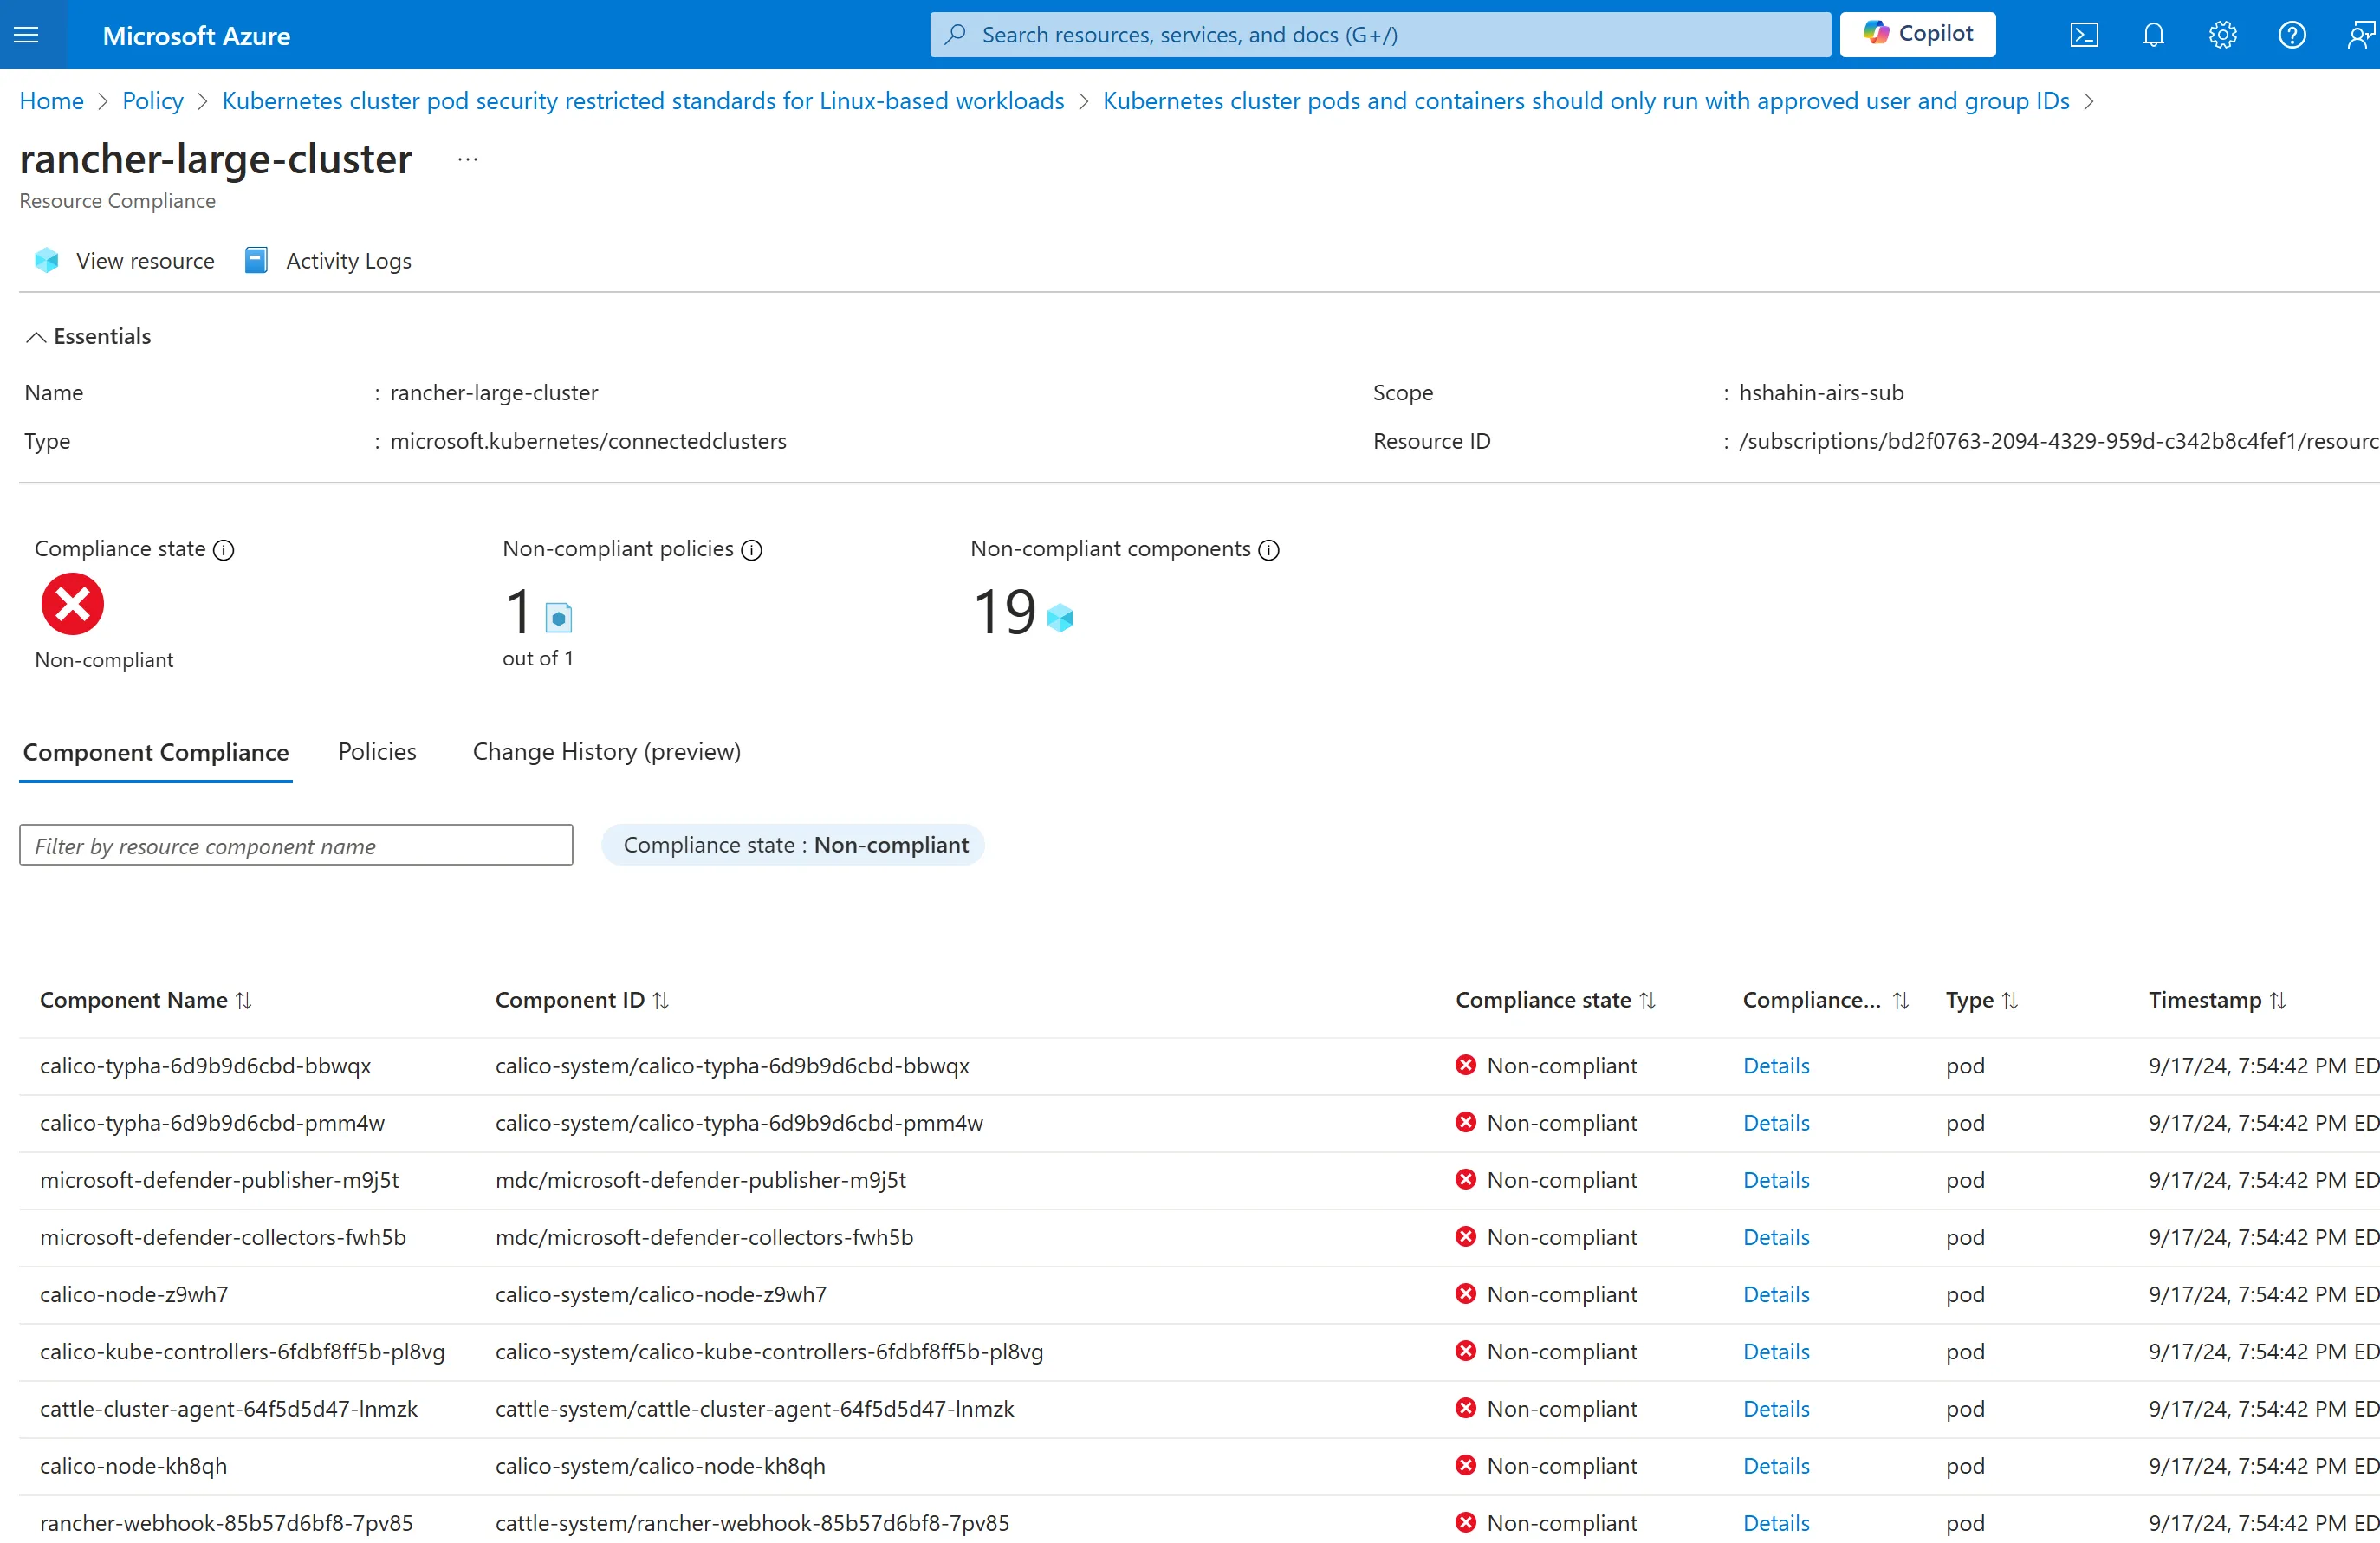Click the Non-compliant policies info icon
The width and height of the screenshot is (2380, 1543).
752,550
